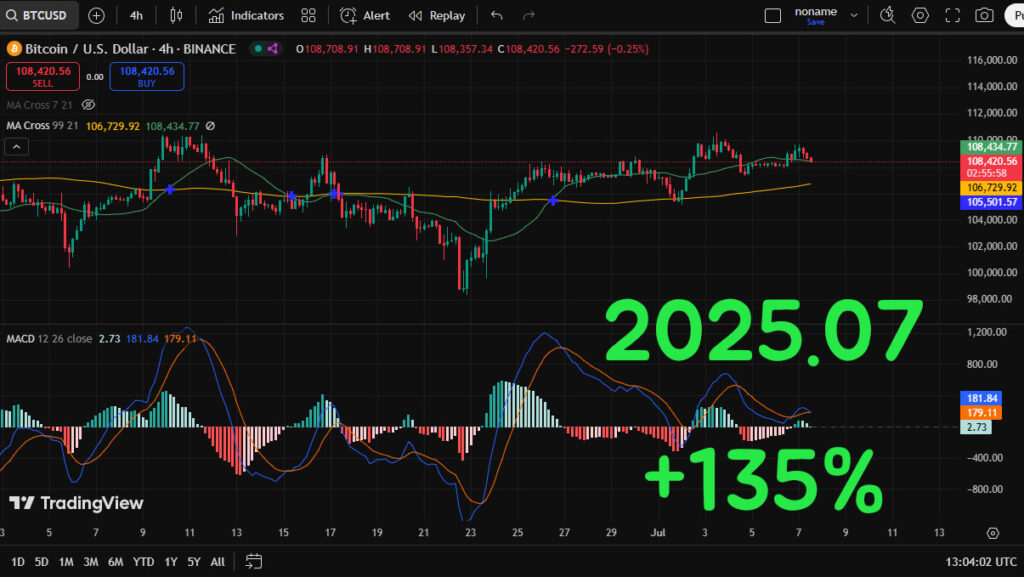
Task: Select the 3M time range
Action: click(91, 561)
